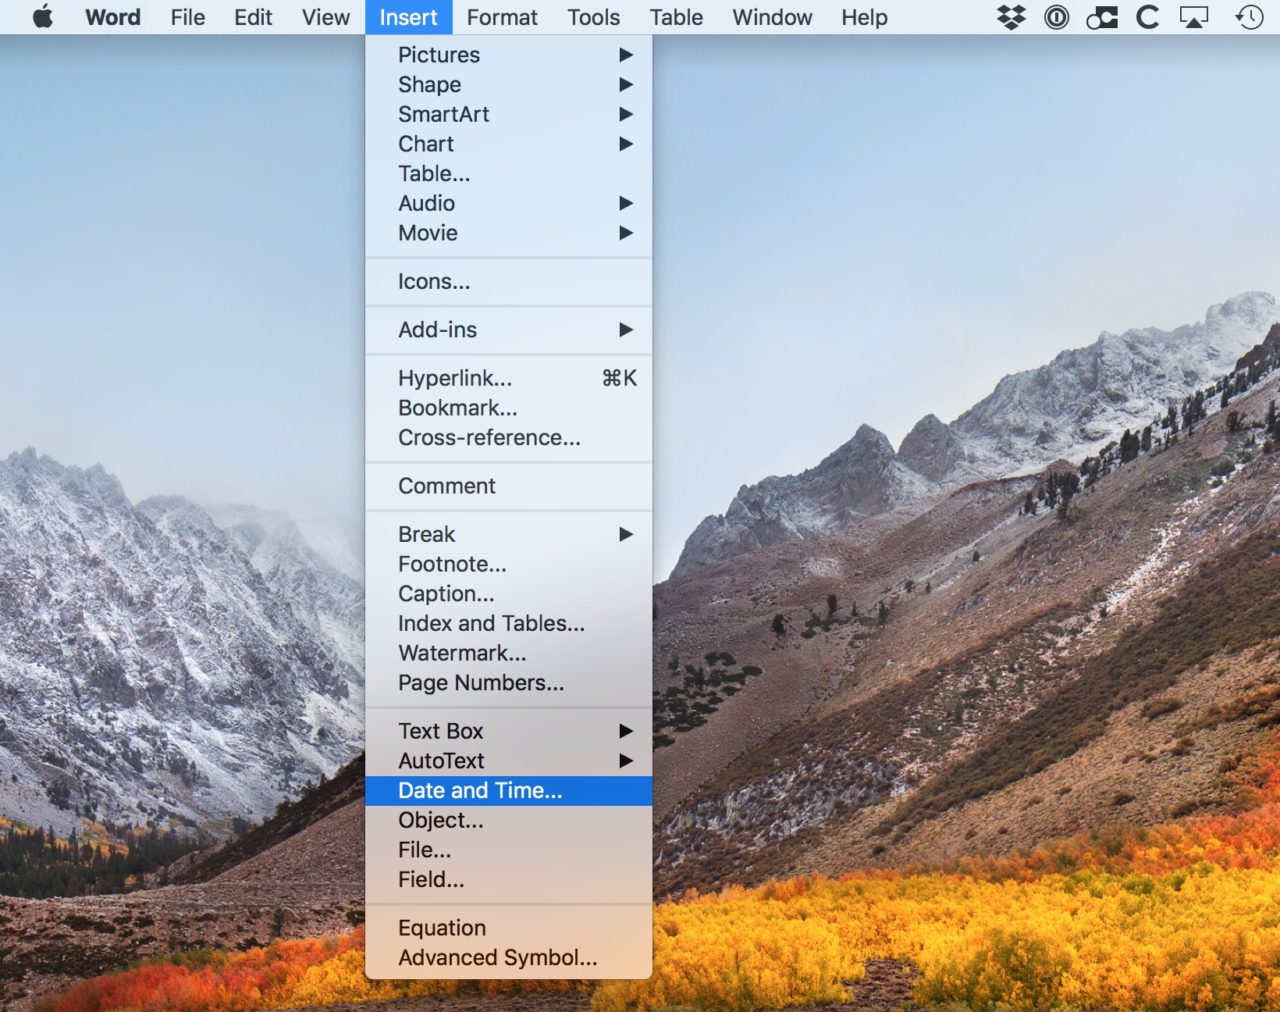
Task: Choose Icons... from the Insert menu
Action: 509,282
